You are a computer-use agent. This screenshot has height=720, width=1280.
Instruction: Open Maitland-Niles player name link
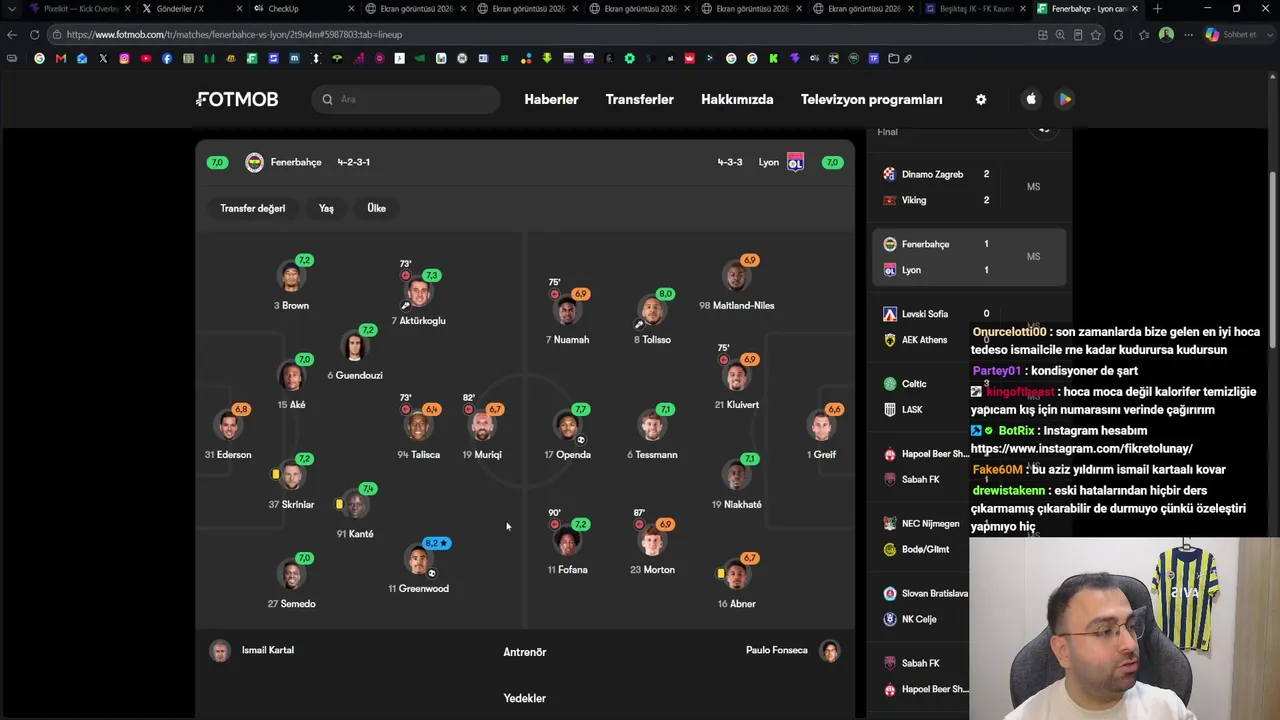pos(737,305)
